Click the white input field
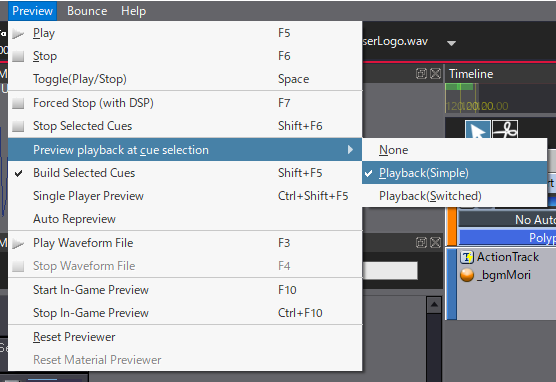556x382 pixels. coord(390,271)
